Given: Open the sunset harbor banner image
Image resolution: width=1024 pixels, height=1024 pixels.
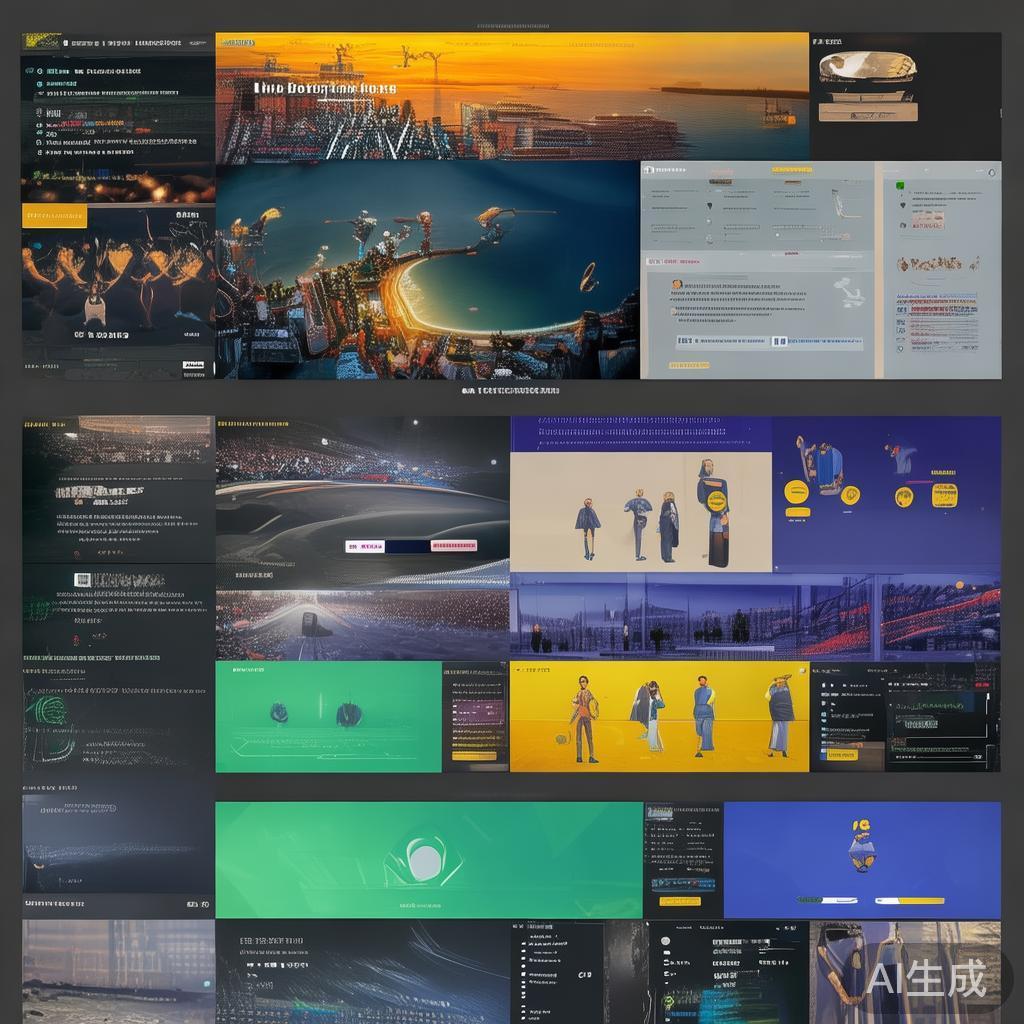Looking at the screenshot, I should point(511,96).
